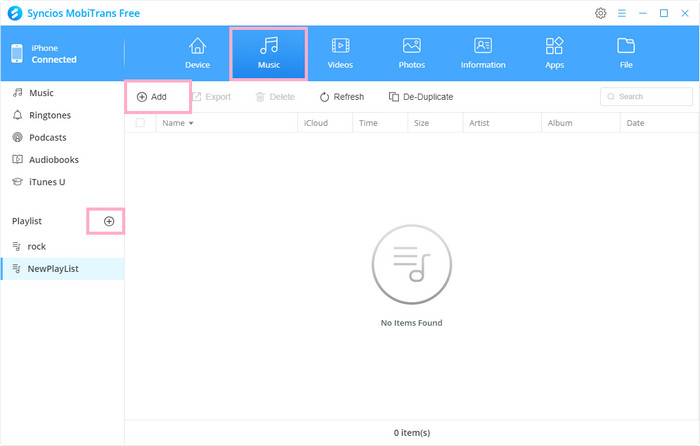The image size is (700, 446).
Task: Click the Delete toolbar button
Action: coord(275,97)
